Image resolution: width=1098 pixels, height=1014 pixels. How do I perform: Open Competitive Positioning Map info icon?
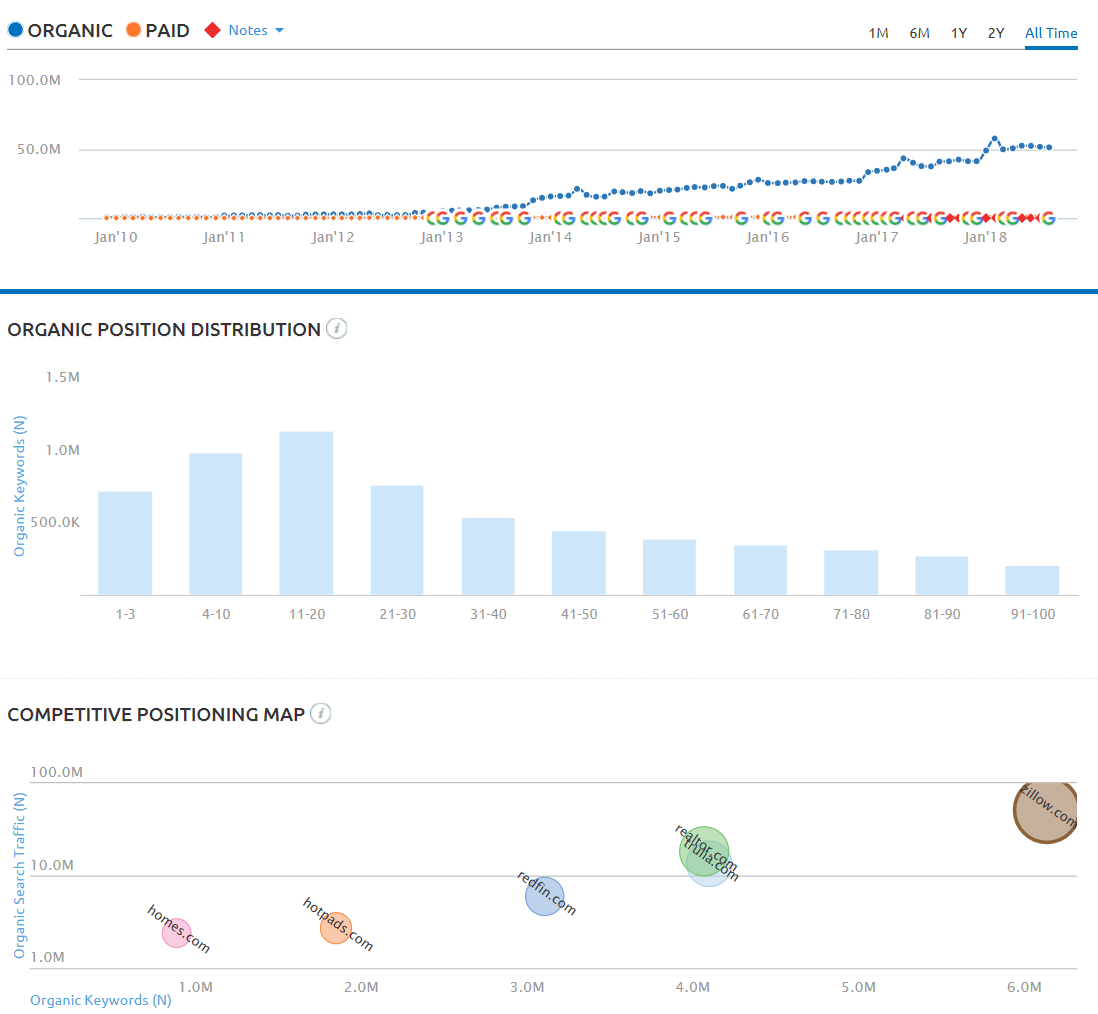tap(321, 714)
